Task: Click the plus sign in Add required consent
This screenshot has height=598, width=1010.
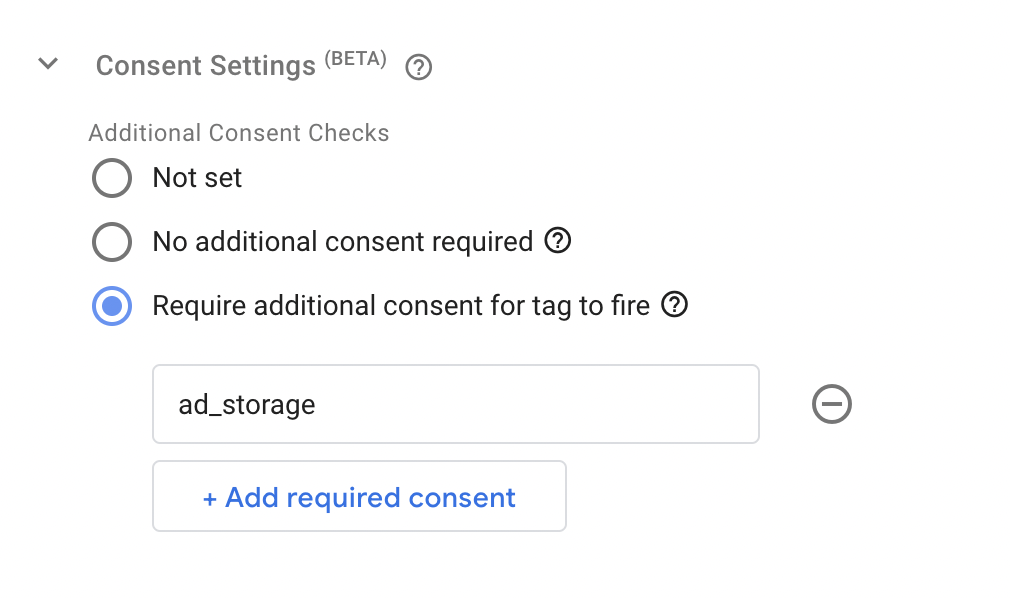Action: (x=209, y=499)
